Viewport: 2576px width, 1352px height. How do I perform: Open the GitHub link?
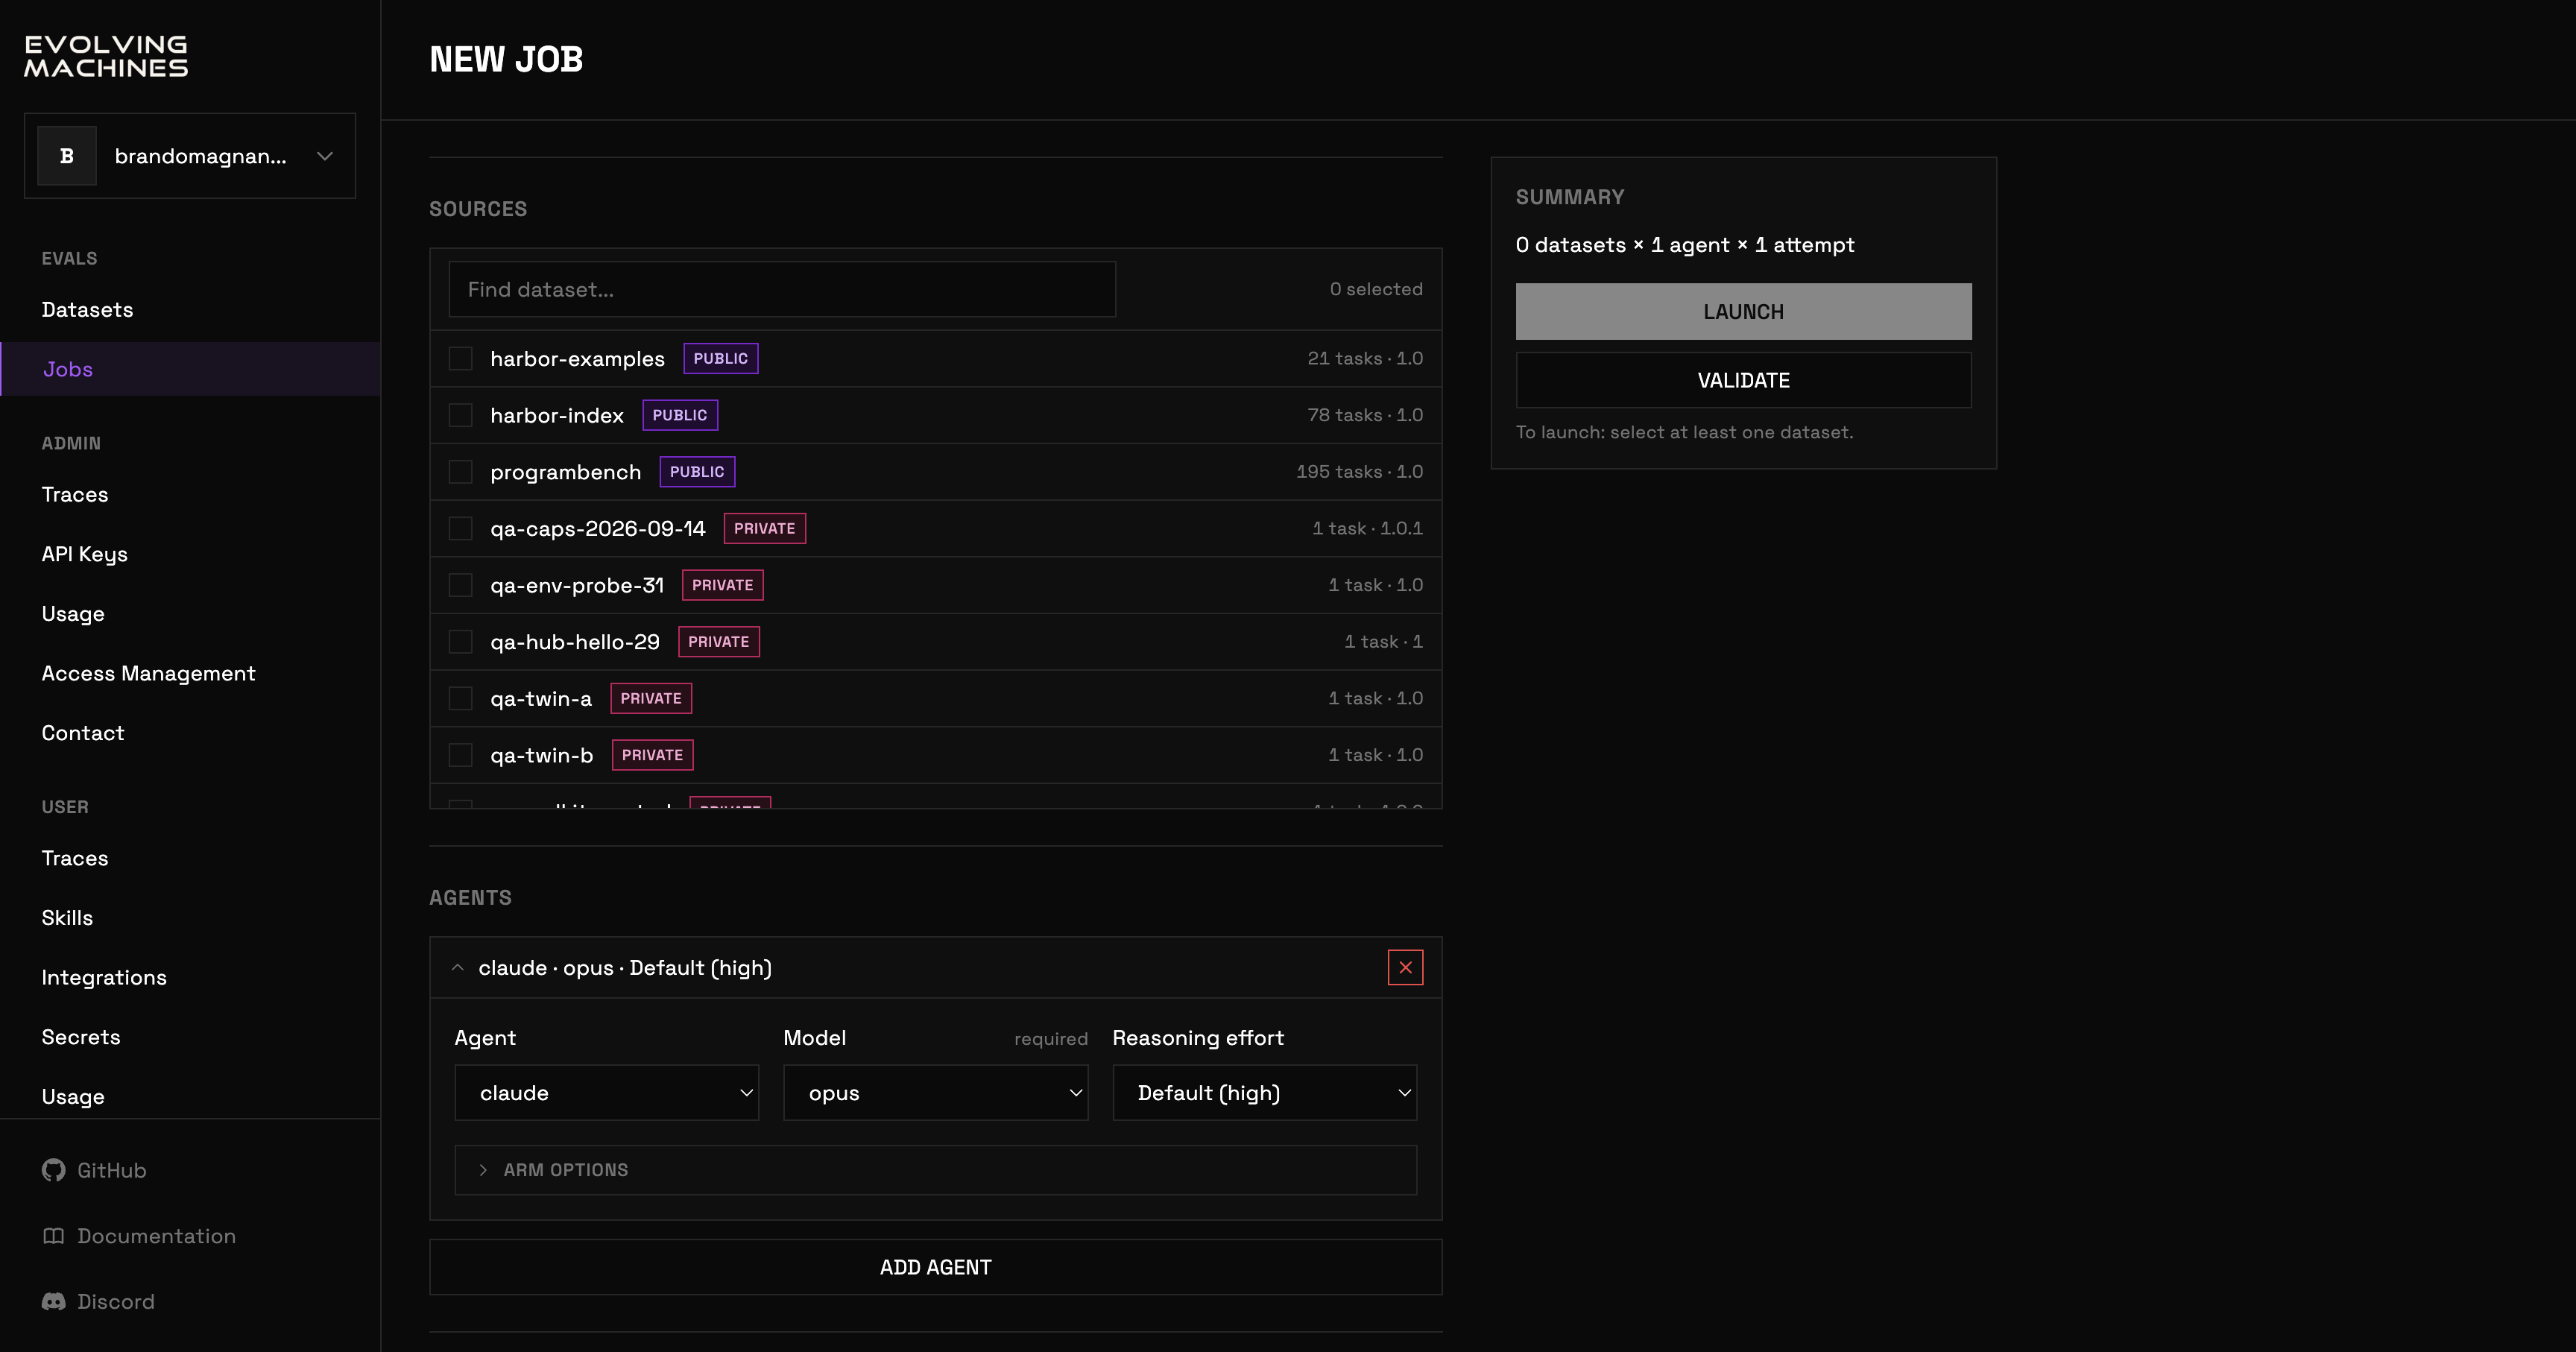click(94, 1170)
